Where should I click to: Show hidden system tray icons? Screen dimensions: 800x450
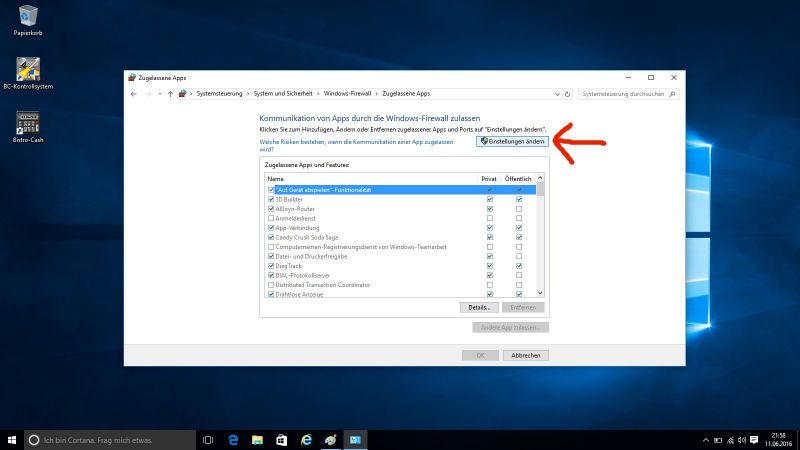pos(706,440)
